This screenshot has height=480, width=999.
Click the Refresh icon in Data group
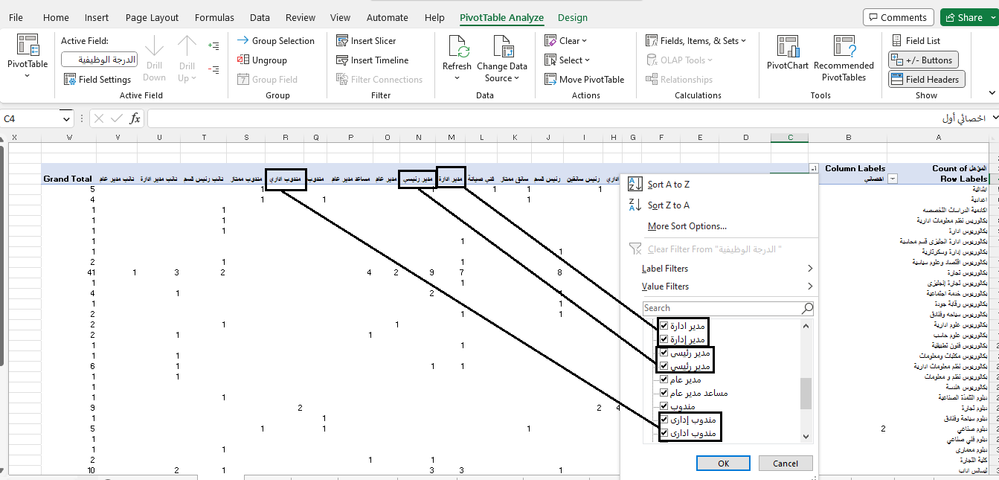(456, 47)
